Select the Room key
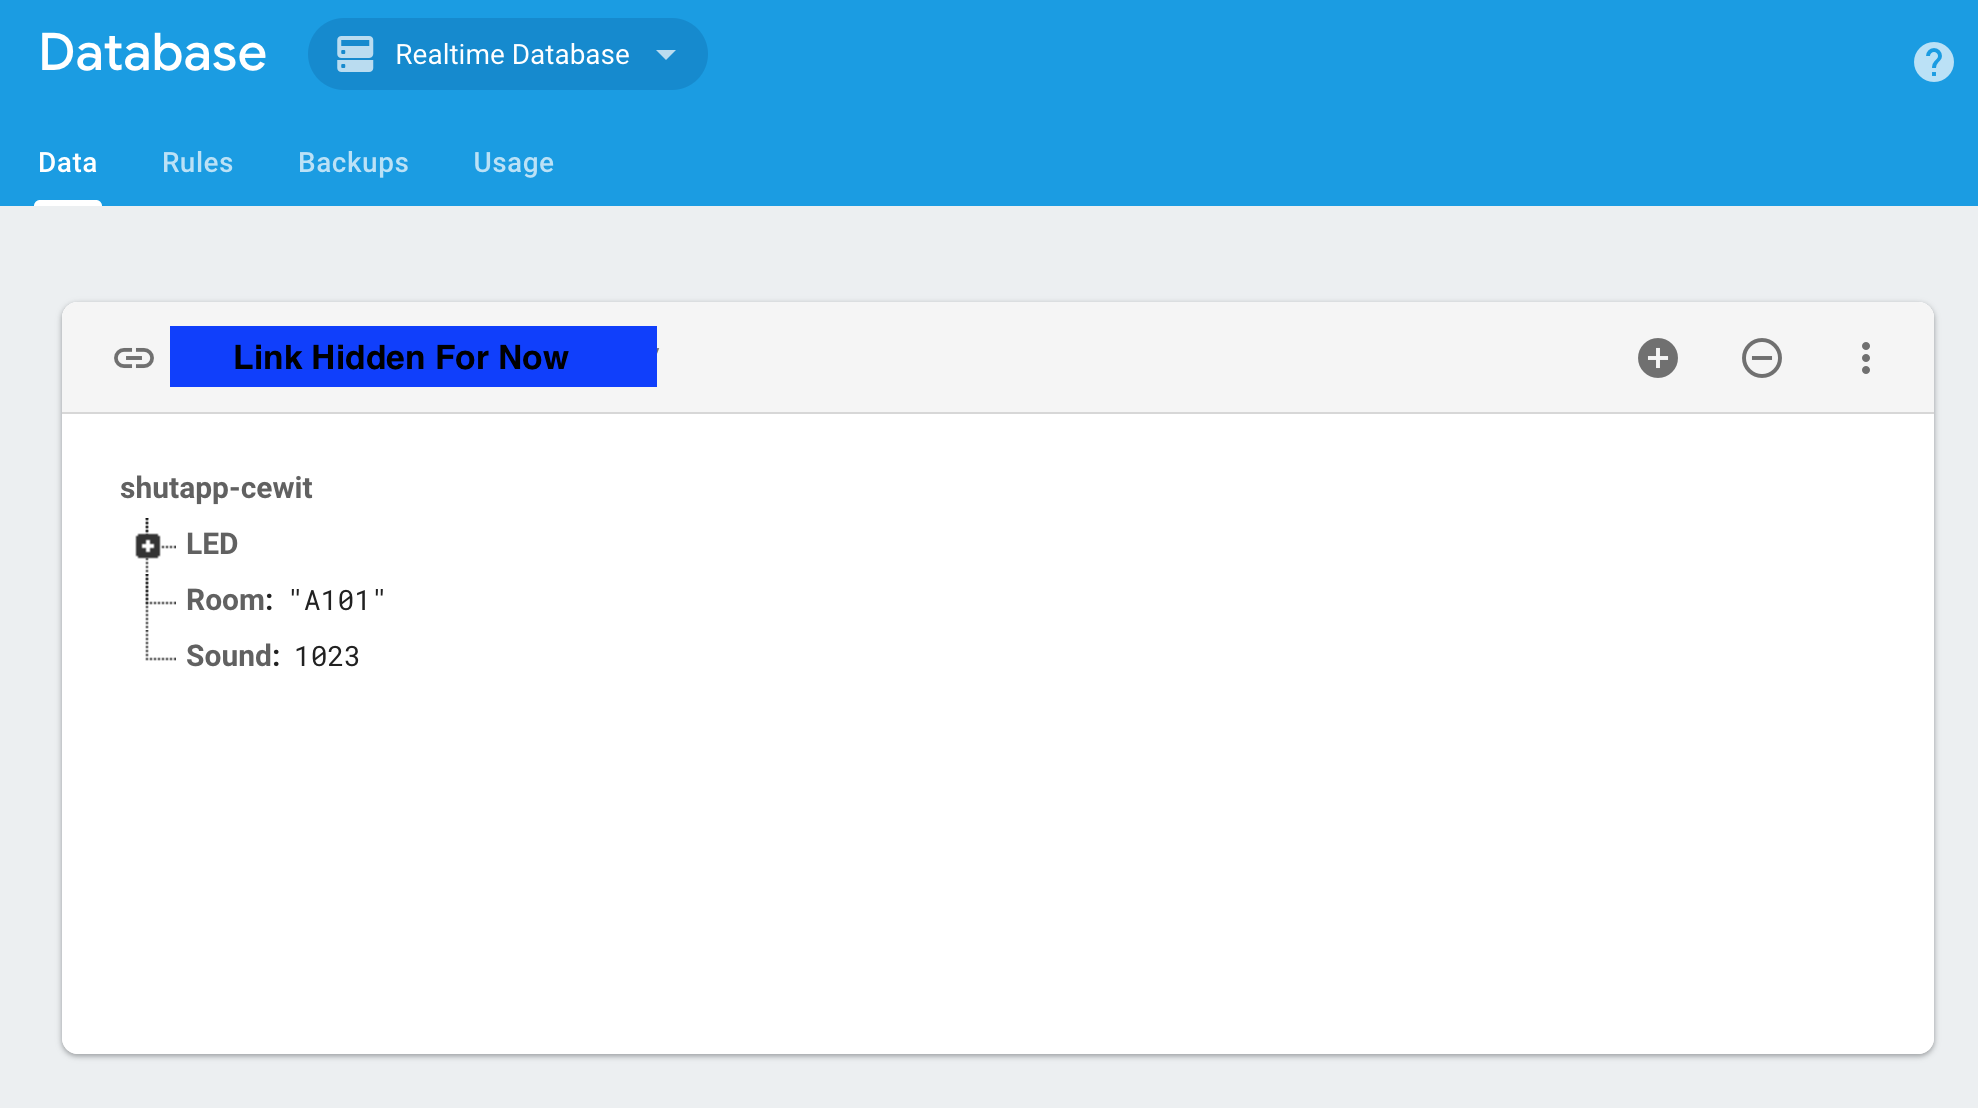The width and height of the screenshot is (1978, 1108). [228, 600]
